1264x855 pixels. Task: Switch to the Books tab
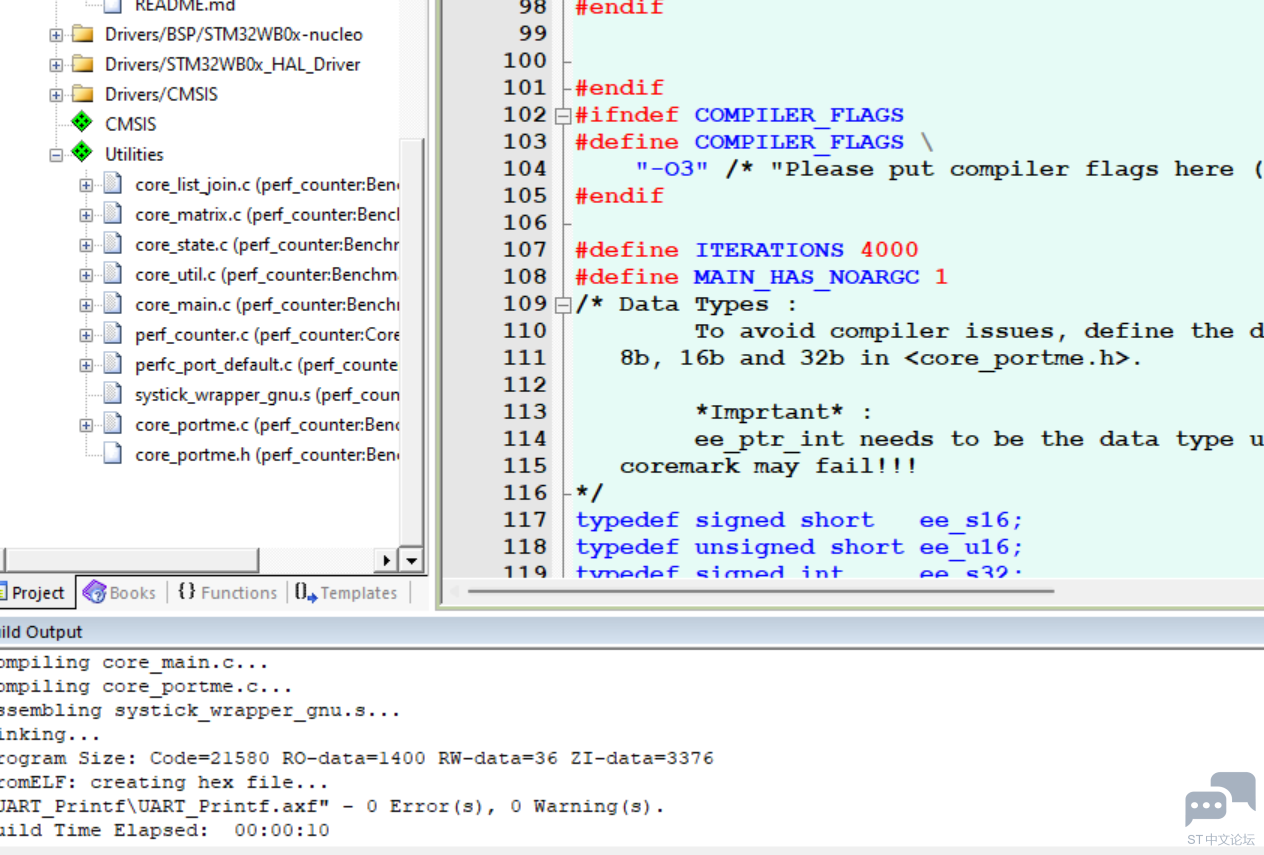120,593
